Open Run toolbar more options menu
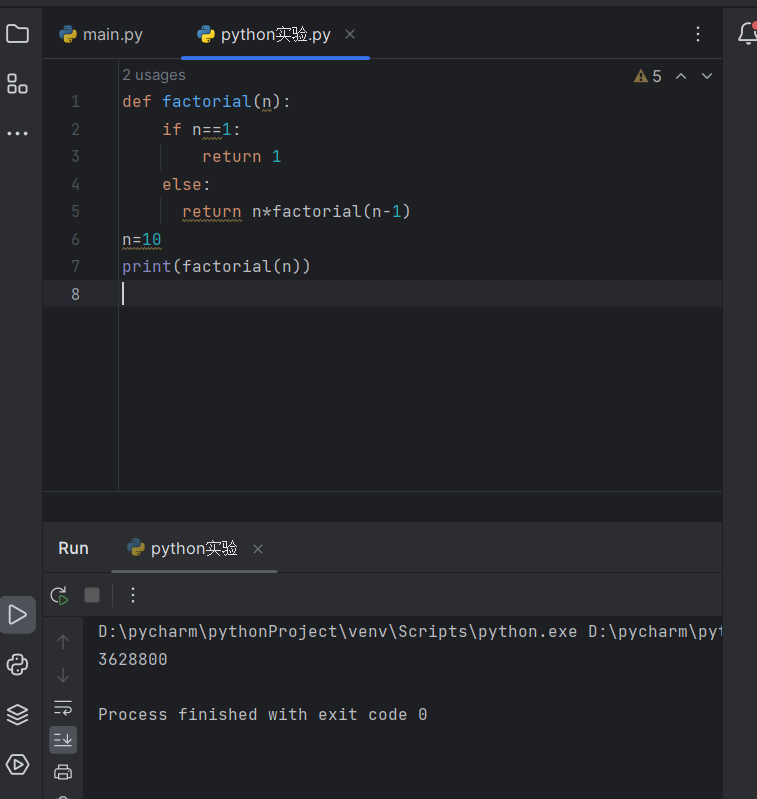The height and width of the screenshot is (799, 757). pyautogui.click(x=133, y=595)
